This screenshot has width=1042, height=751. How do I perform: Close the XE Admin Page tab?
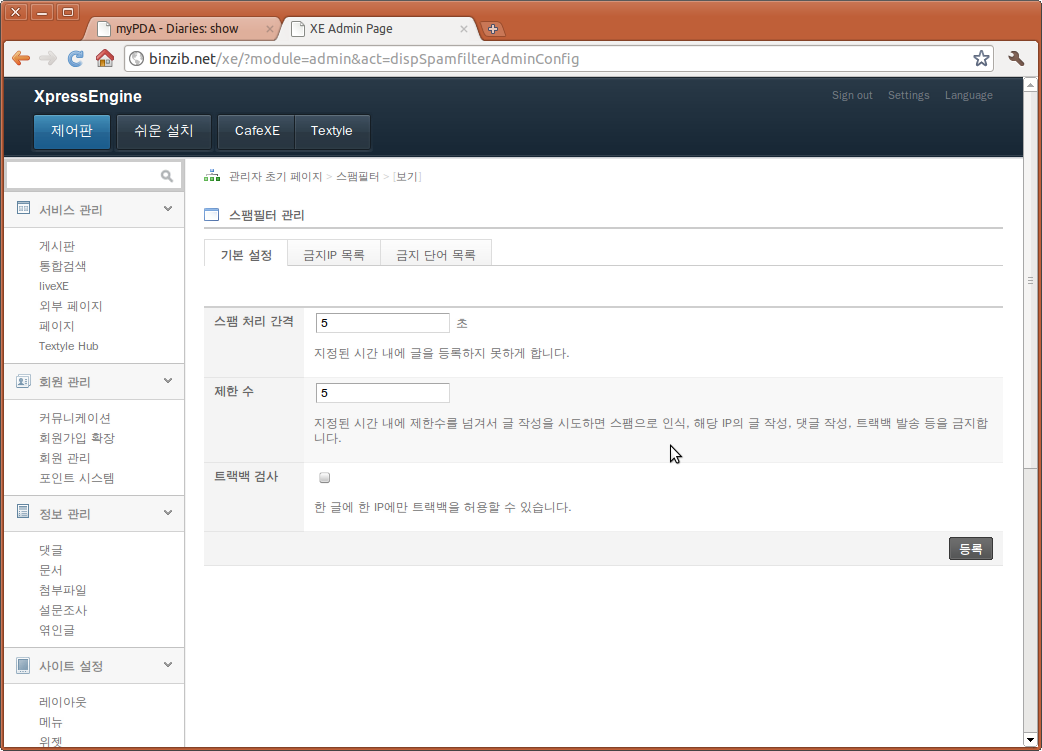[464, 29]
